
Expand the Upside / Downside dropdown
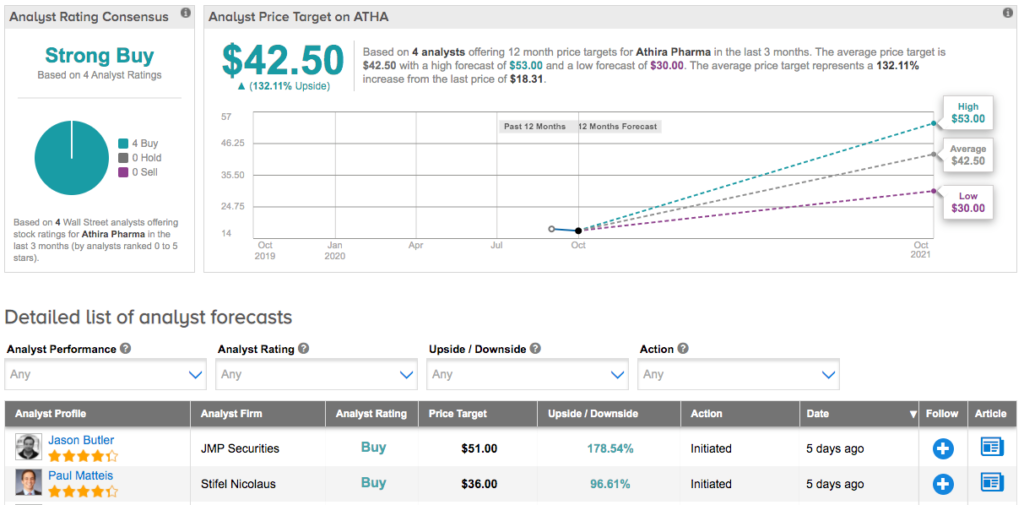pos(527,375)
